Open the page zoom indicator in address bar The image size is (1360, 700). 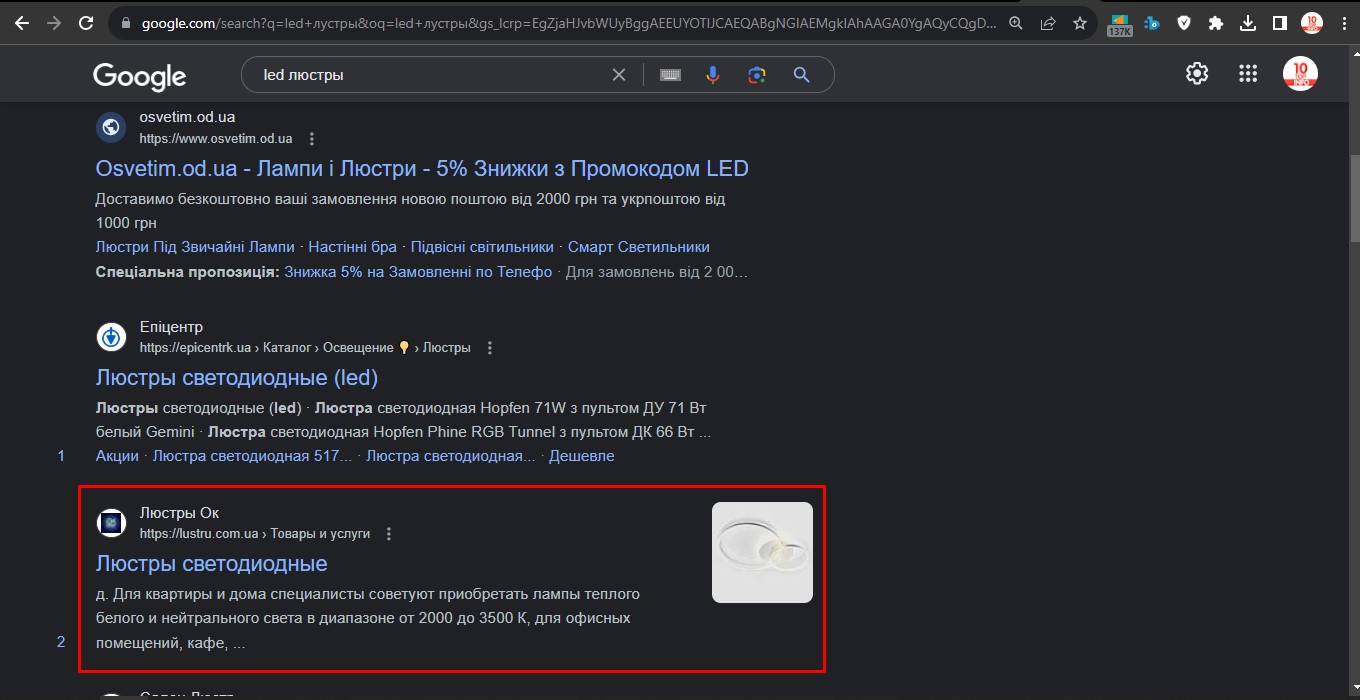(1016, 23)
